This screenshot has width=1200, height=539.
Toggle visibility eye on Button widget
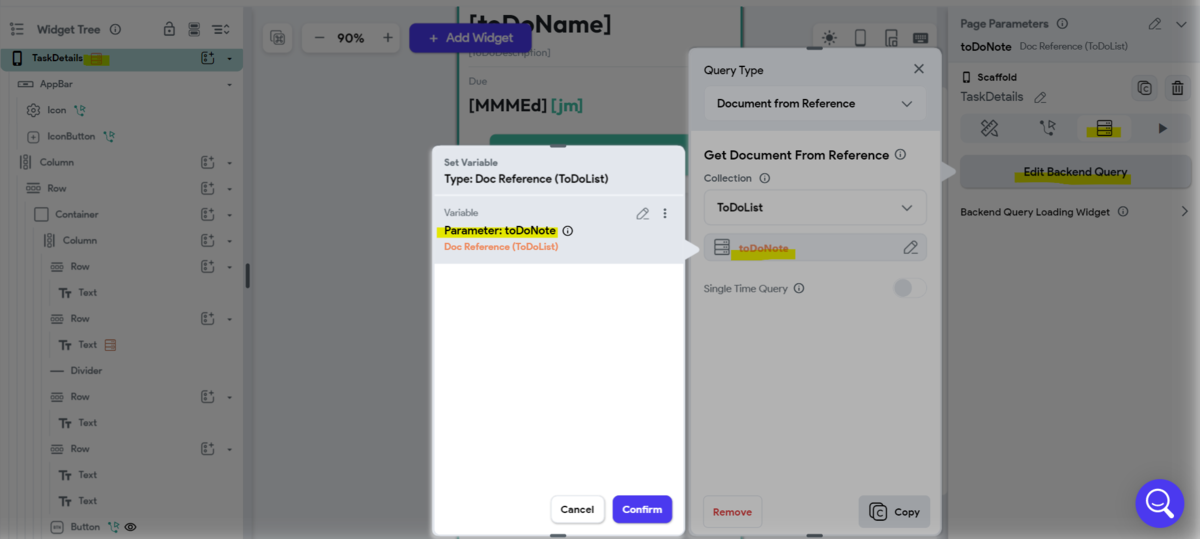(130, 527)
